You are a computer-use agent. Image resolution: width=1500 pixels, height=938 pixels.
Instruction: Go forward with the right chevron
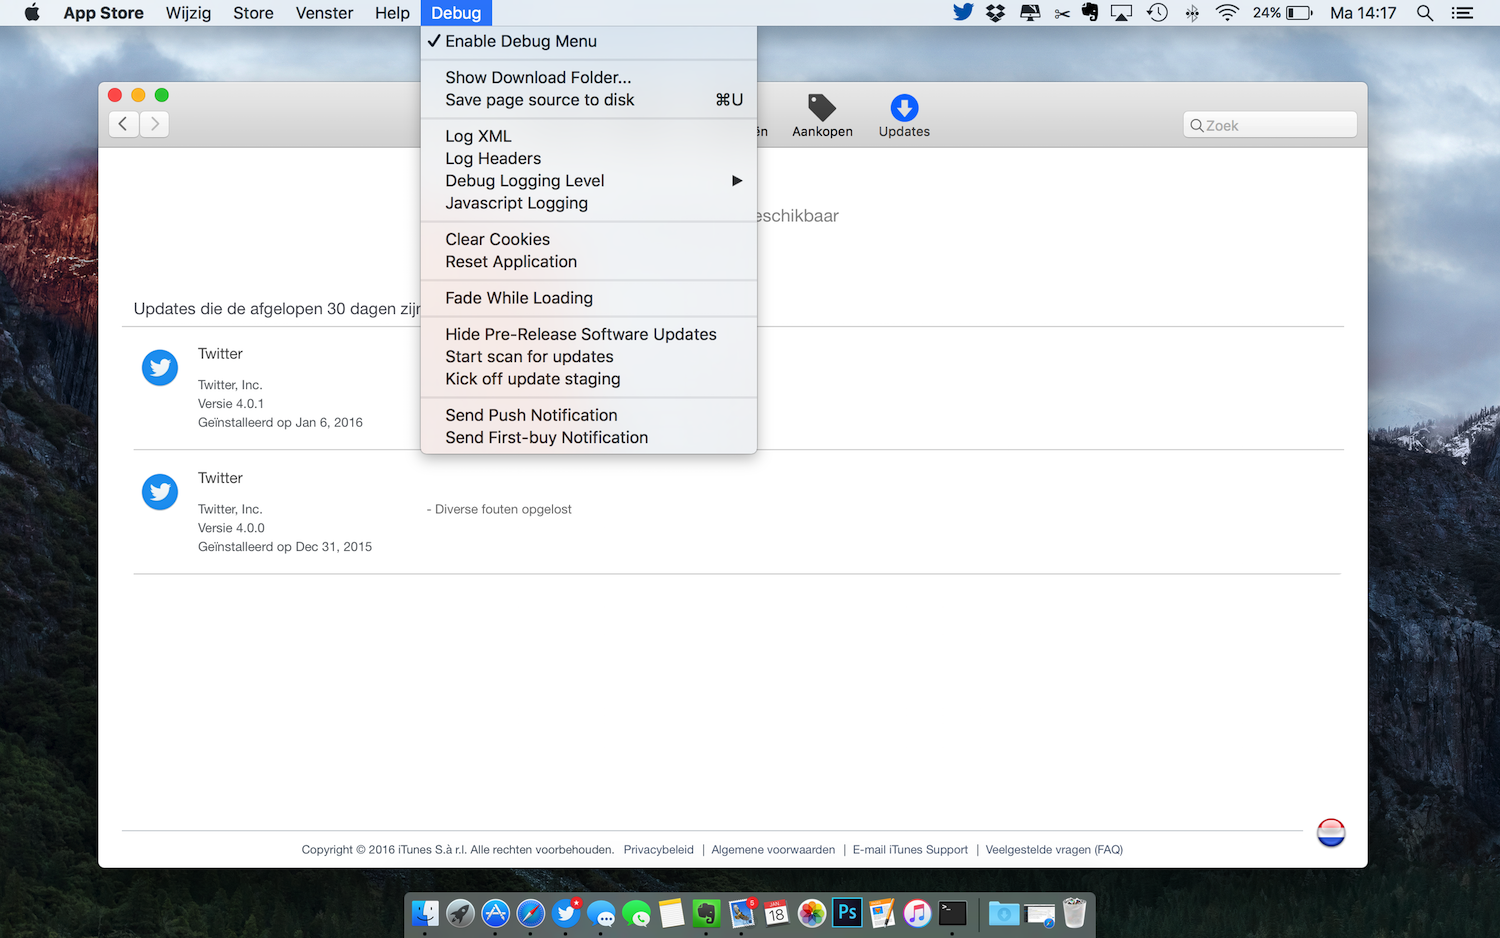tap(154, 124)
